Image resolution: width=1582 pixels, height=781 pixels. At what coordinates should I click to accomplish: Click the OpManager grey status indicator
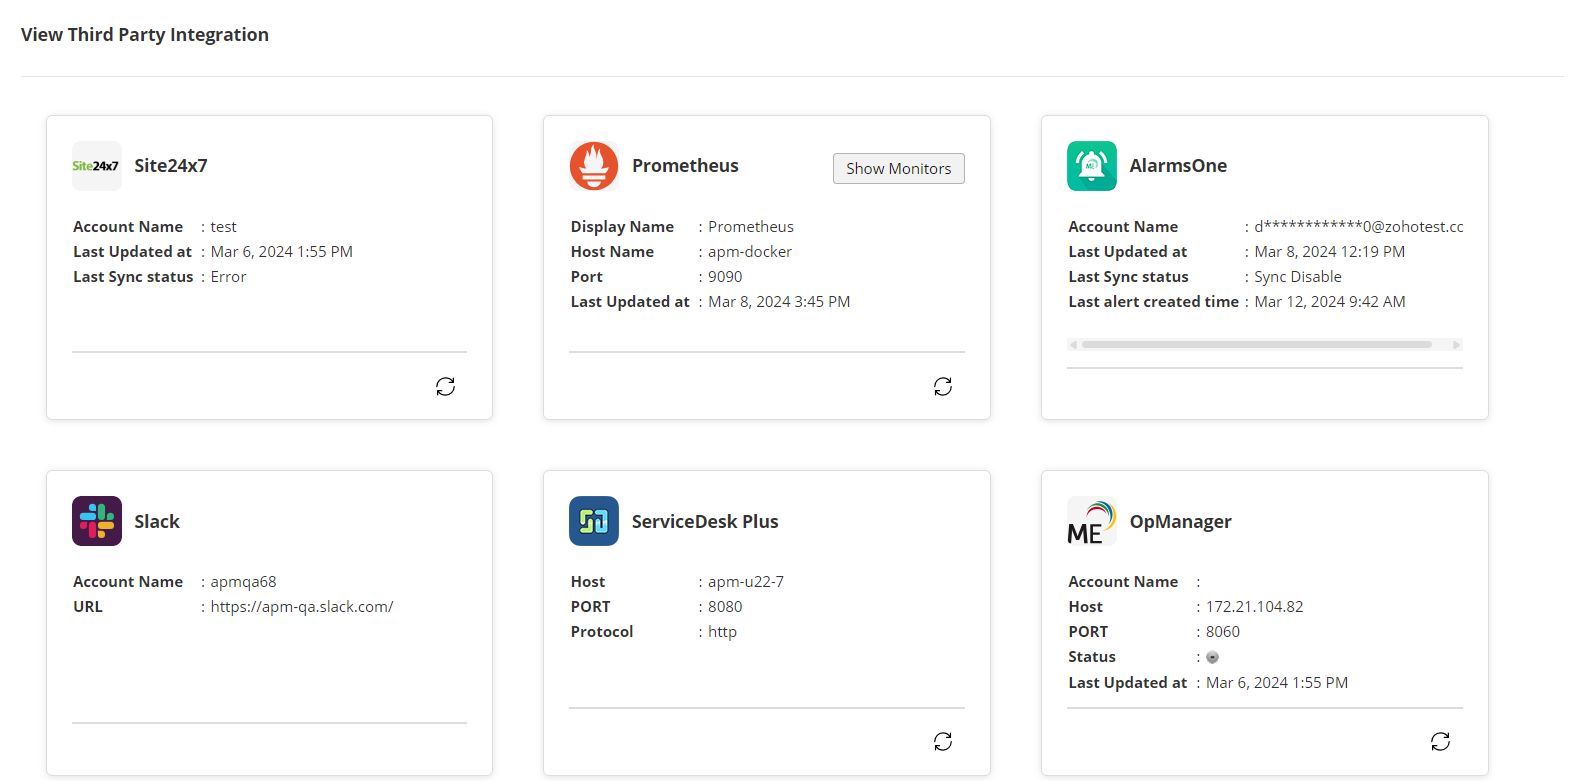[x=1212, y=657]
